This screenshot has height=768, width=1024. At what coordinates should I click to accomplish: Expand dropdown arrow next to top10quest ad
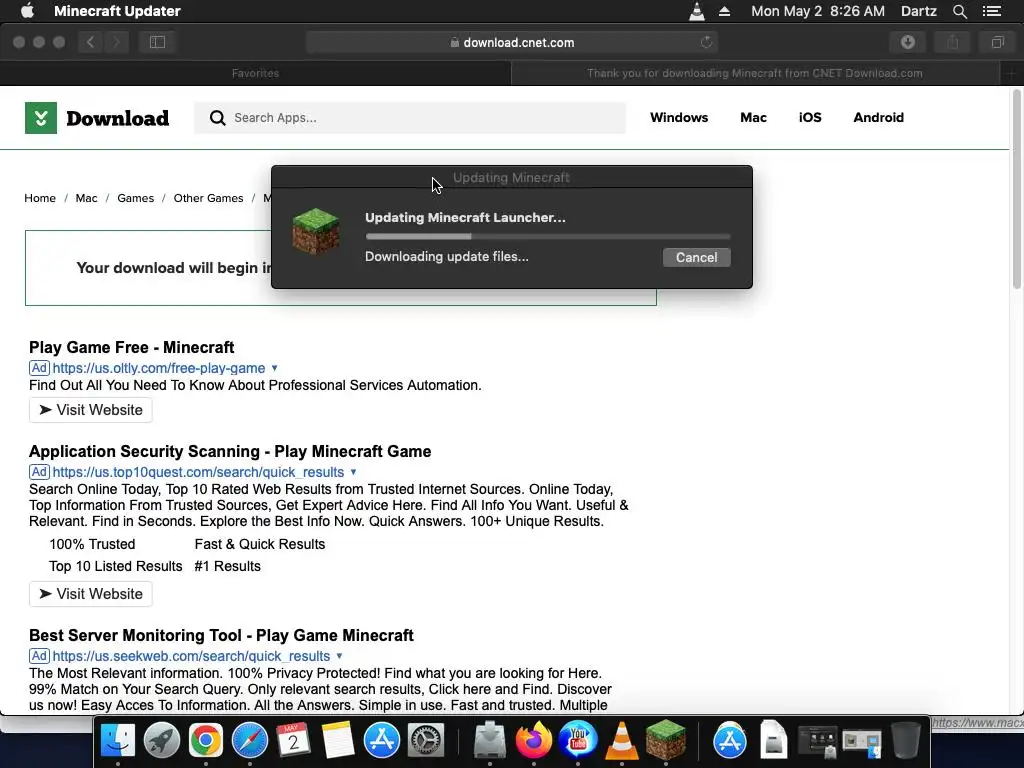pos(353,472)
